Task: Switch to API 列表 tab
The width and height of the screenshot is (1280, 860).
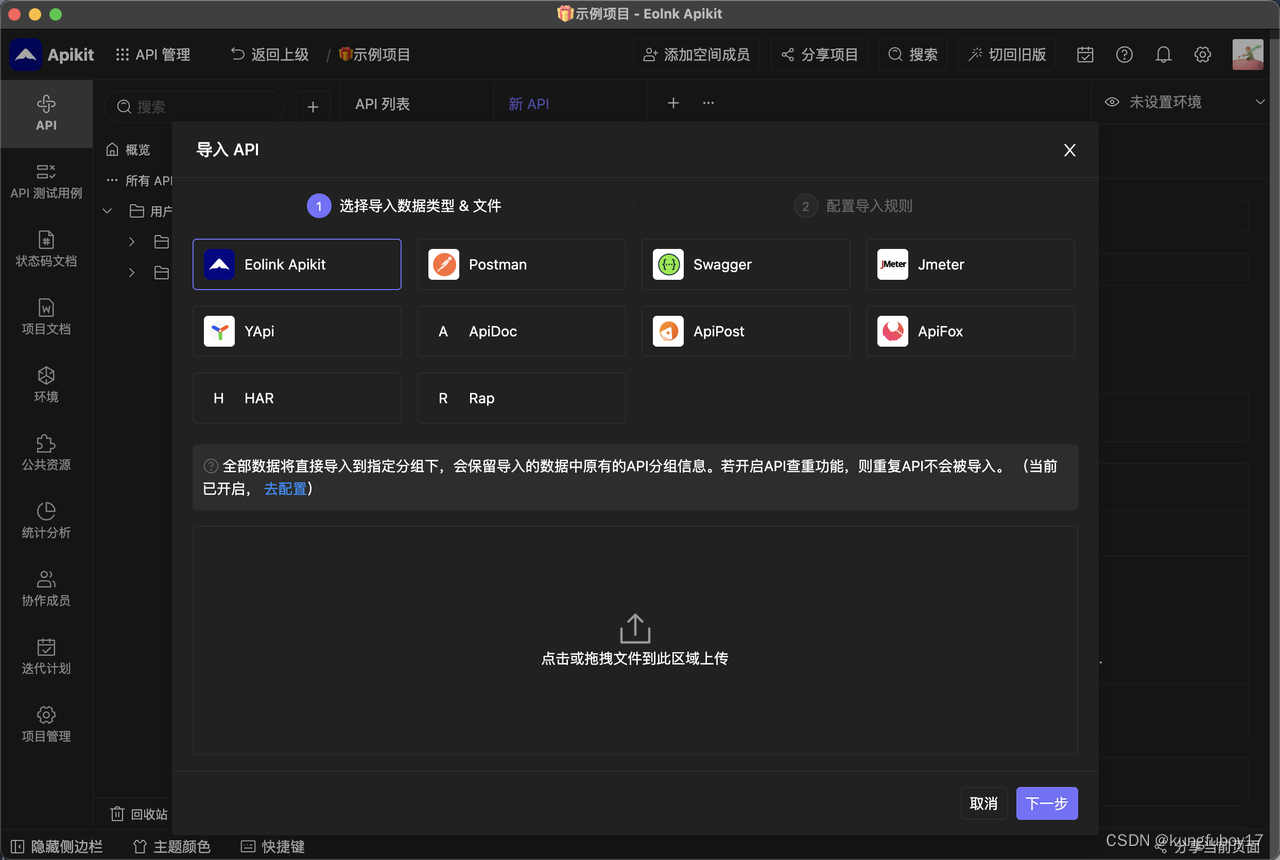Action: click(x=383, y=104)
